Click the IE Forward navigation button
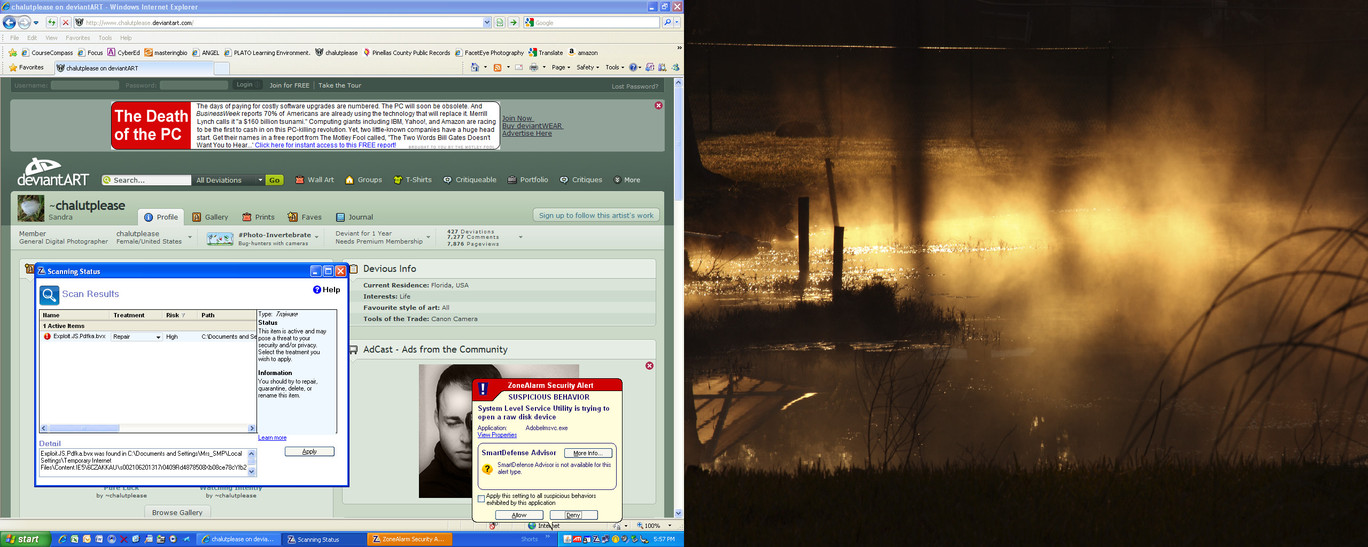The height and width of the screenshot is (547, 1368). point(24,22)
